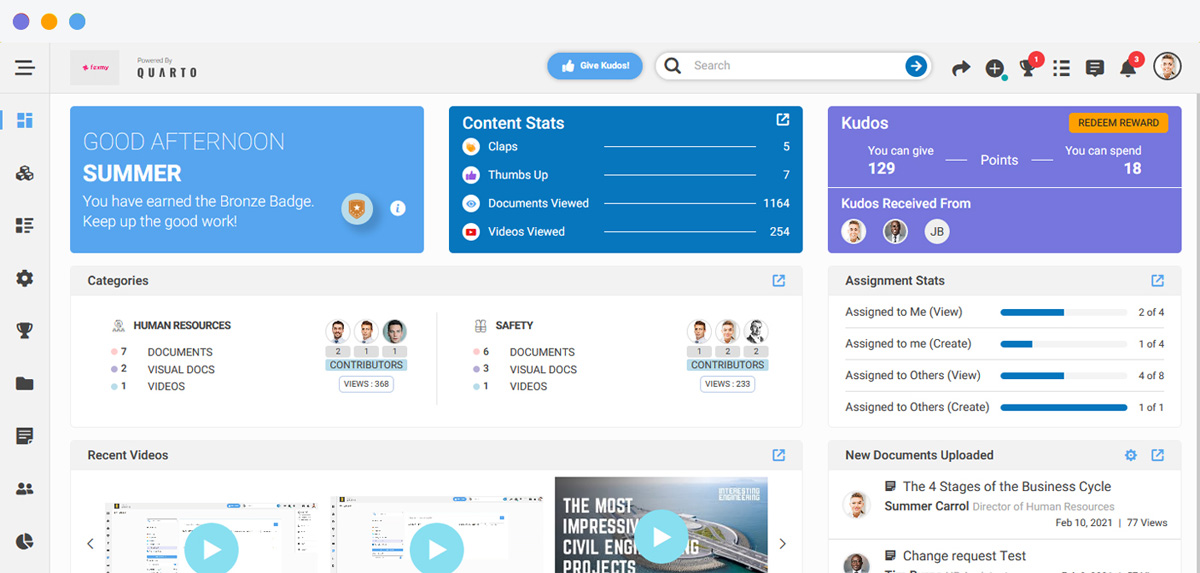Image resolution: width=1200 pixels, height=573 pixels.
Task: Open the task list icon in the header
Action: (x=1062, y=68)
